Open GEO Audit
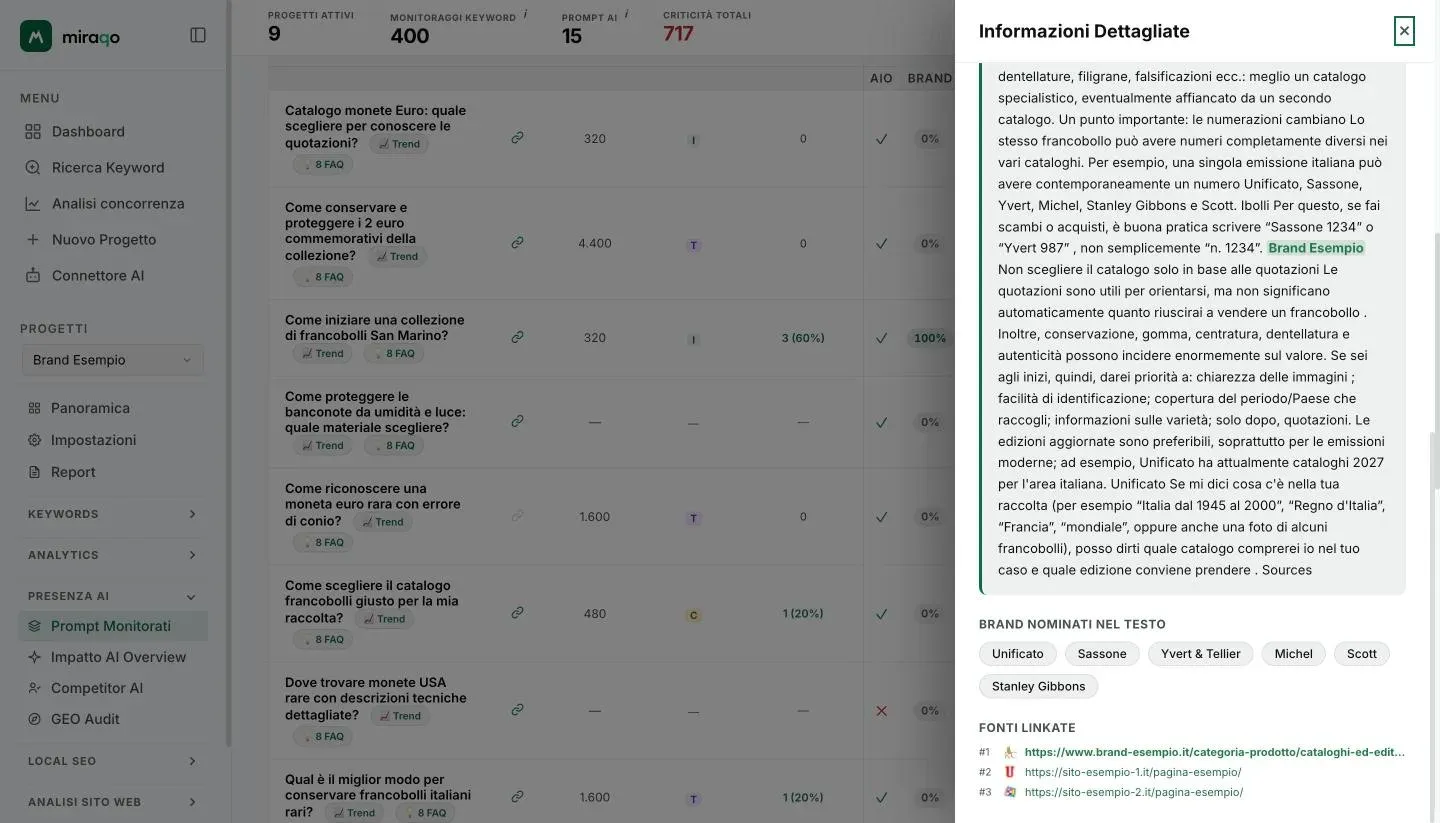The width and height of the screenshot is (1440, 823). [85, 719]
